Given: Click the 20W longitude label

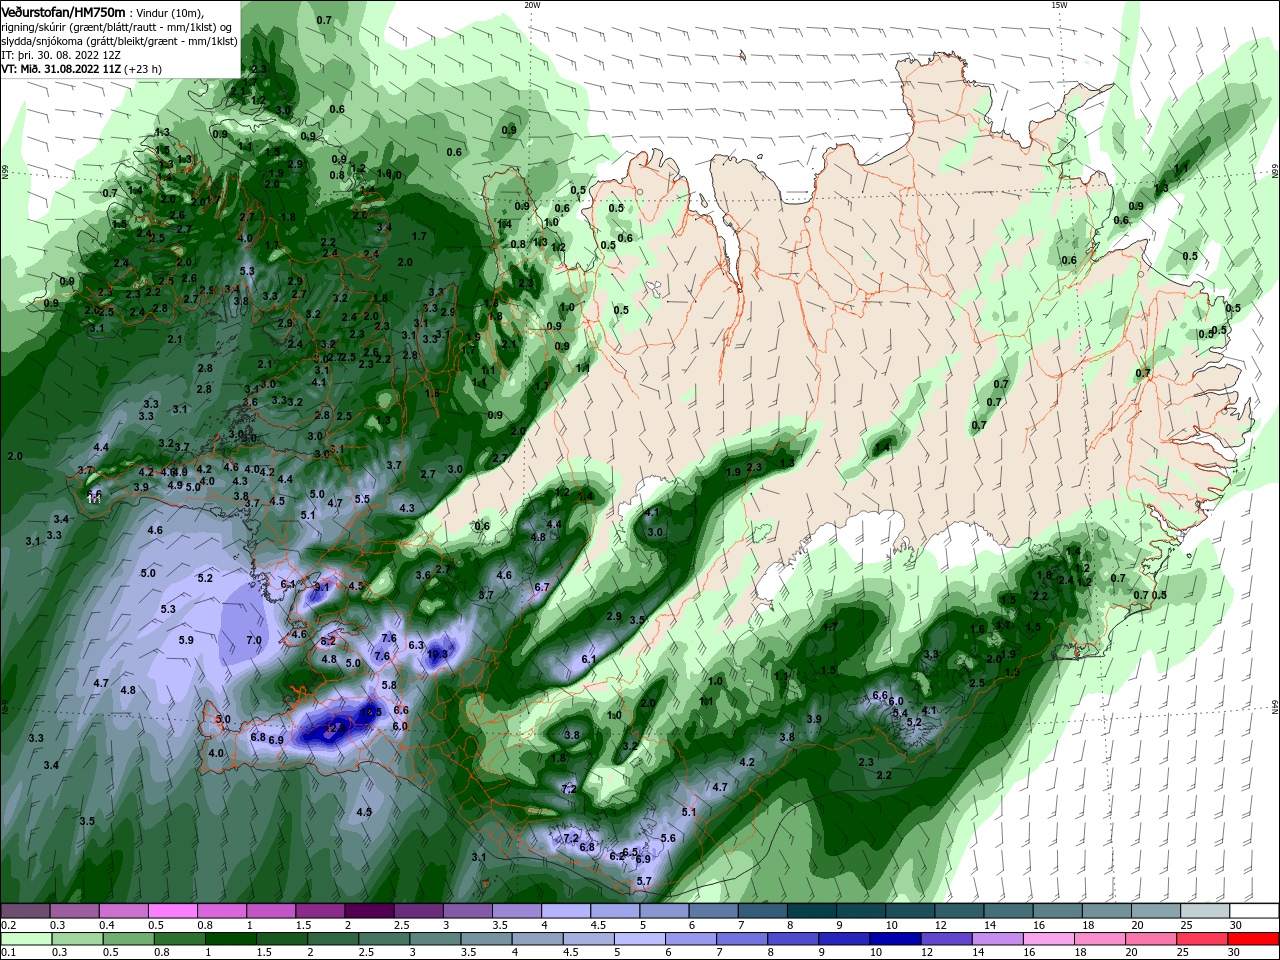Looking at the screenshot, I should pos(532,5).
